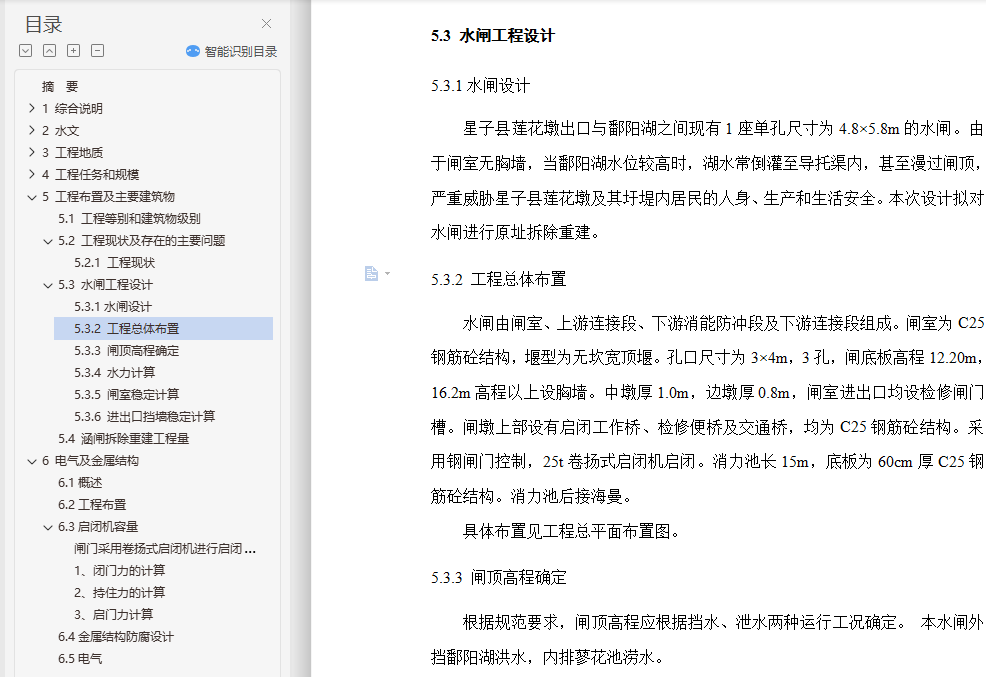Select 1 综合说明 outline entry
This screenshot has height=677, width=986.
[72, 109]
